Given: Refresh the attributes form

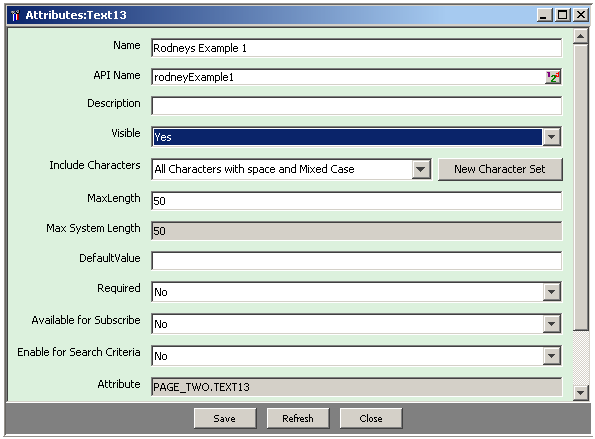Looking at the screenshot, I should coord(298,418).
